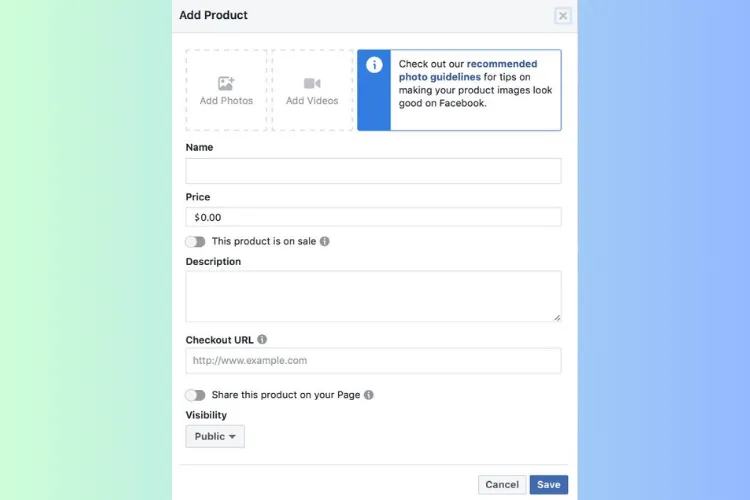Click the Add Photos image icon
Viewport: 750px width, 500px height.
(x=226, y=84)
